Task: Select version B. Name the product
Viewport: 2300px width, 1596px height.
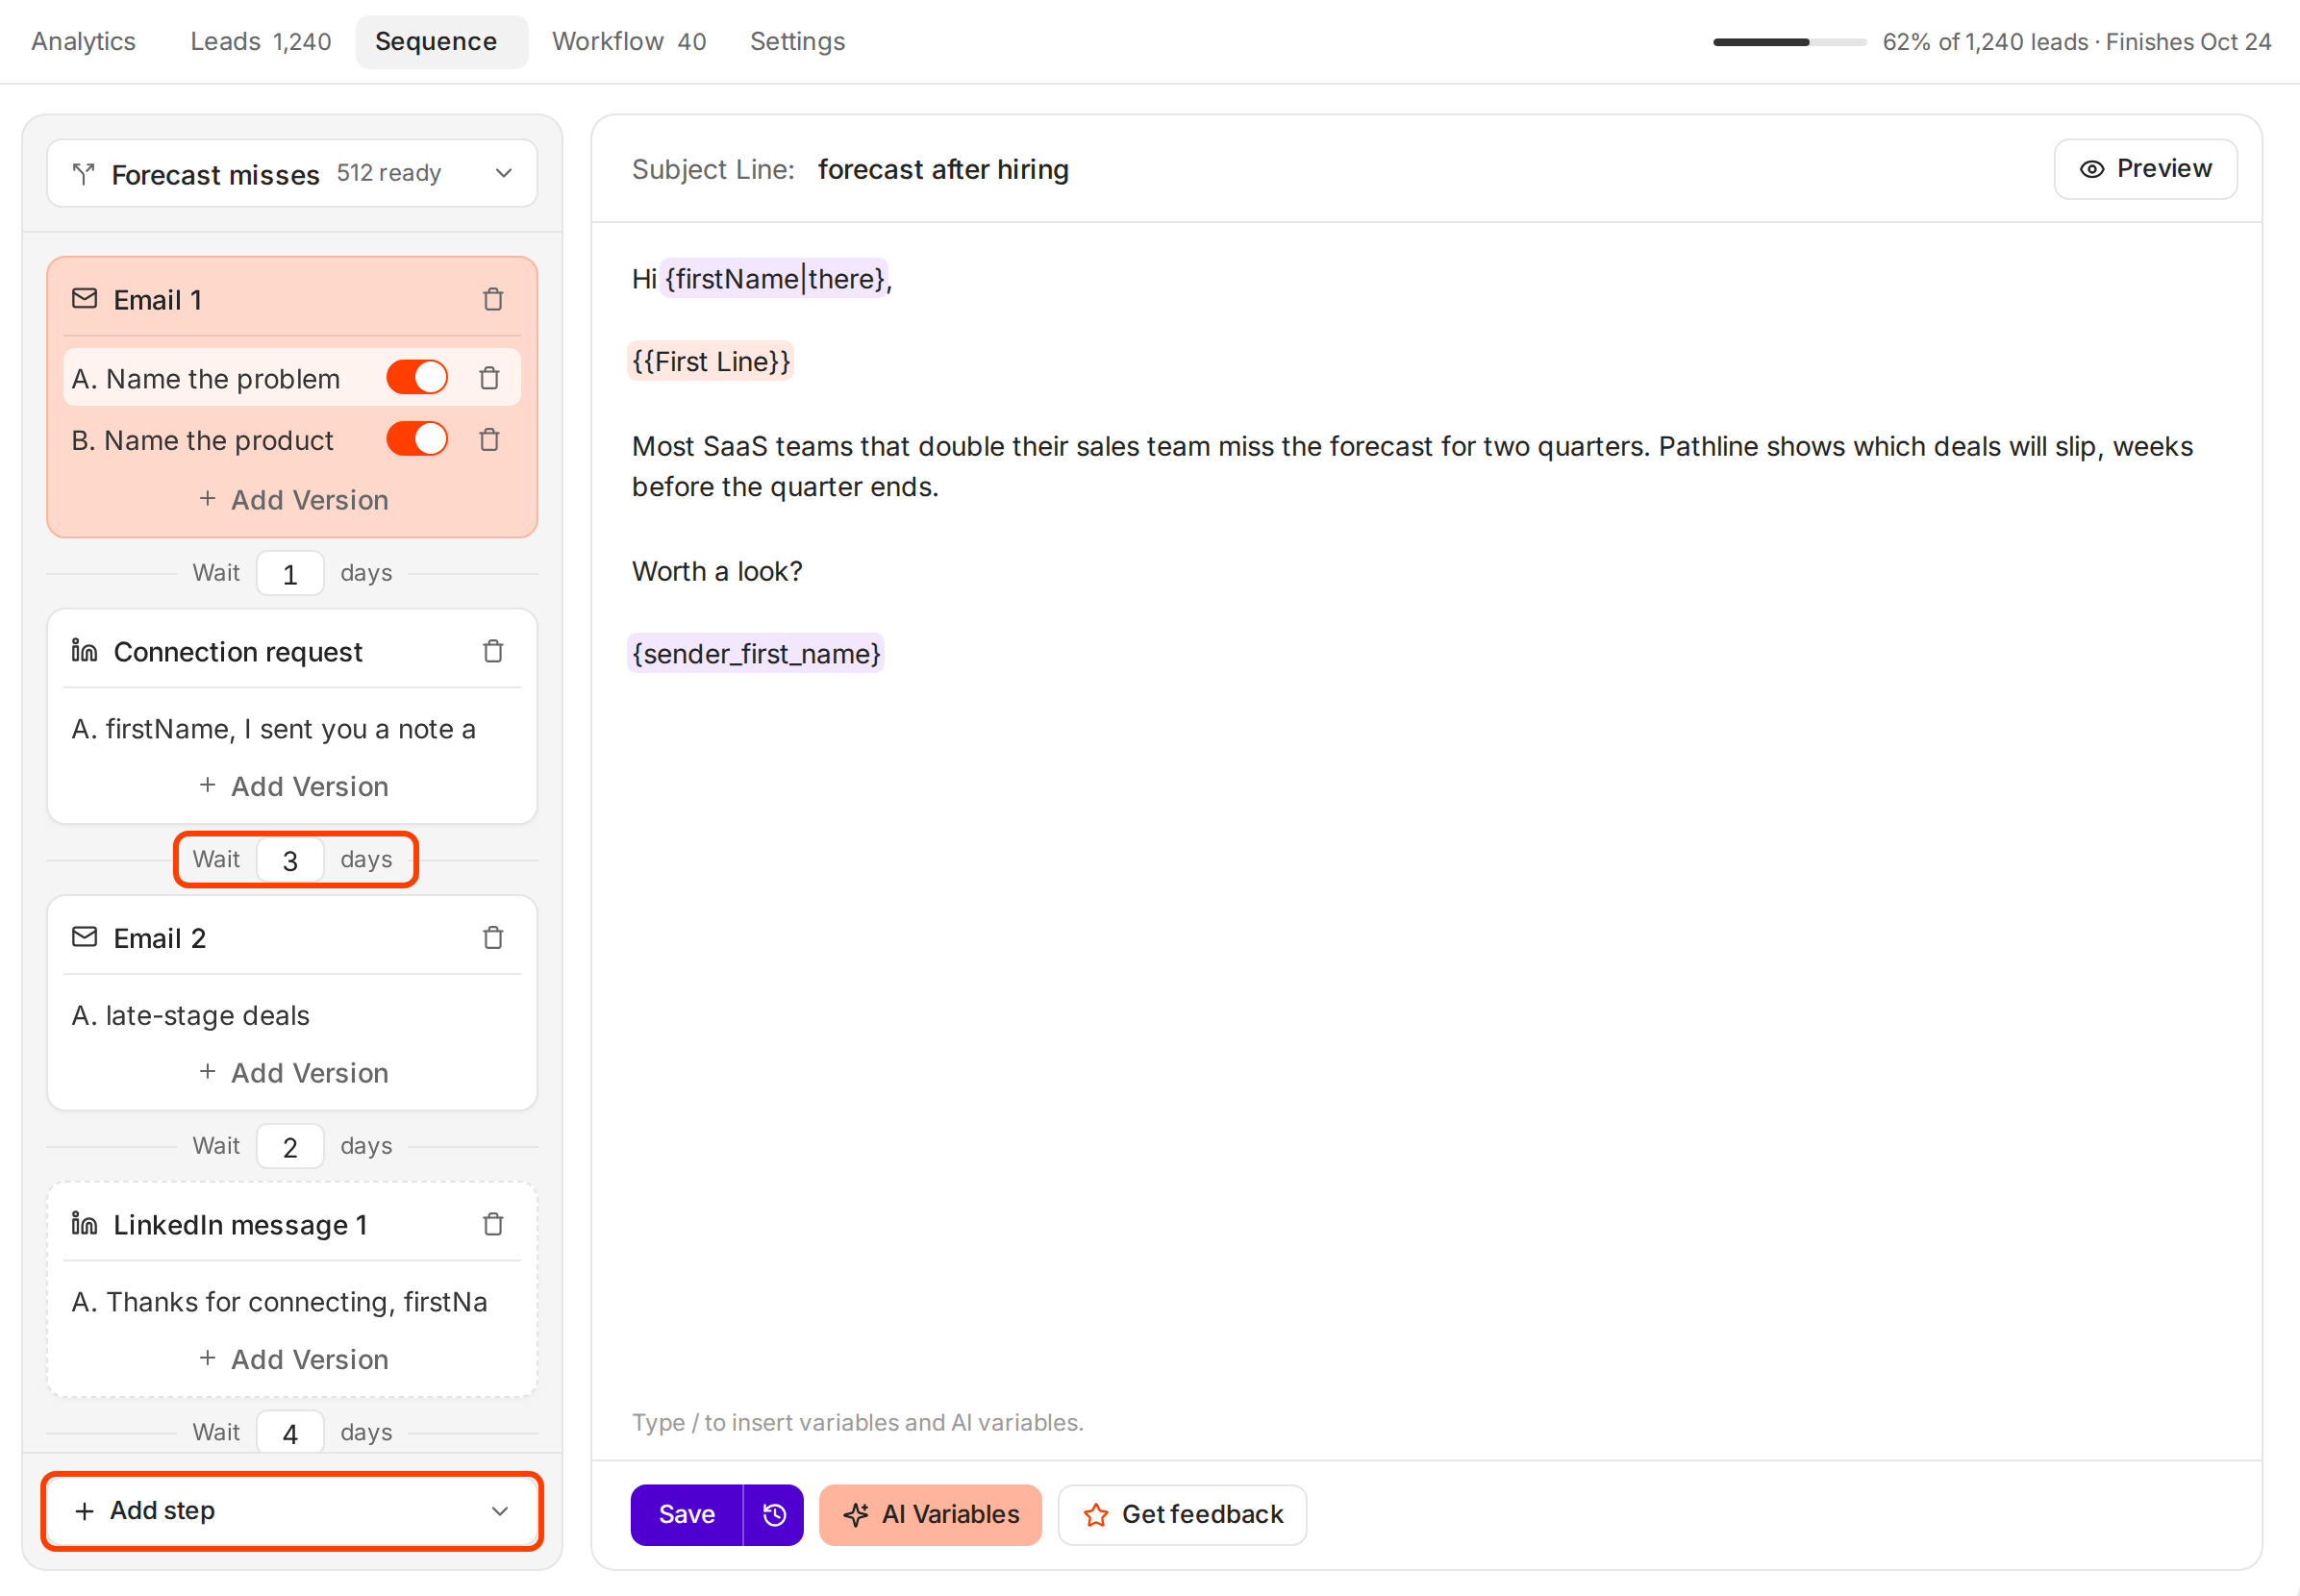Action: point(201,440)
